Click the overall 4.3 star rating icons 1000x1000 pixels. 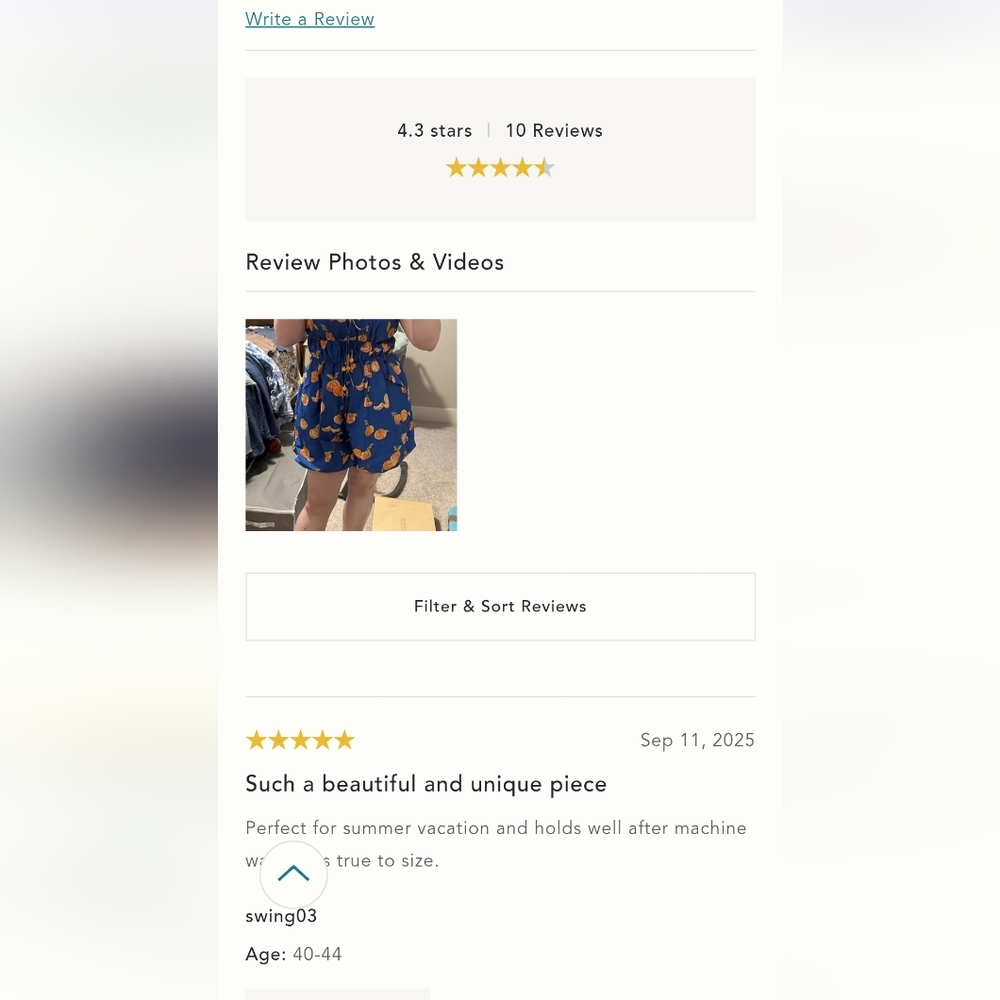pyautogui.click(x=500, y=168)
